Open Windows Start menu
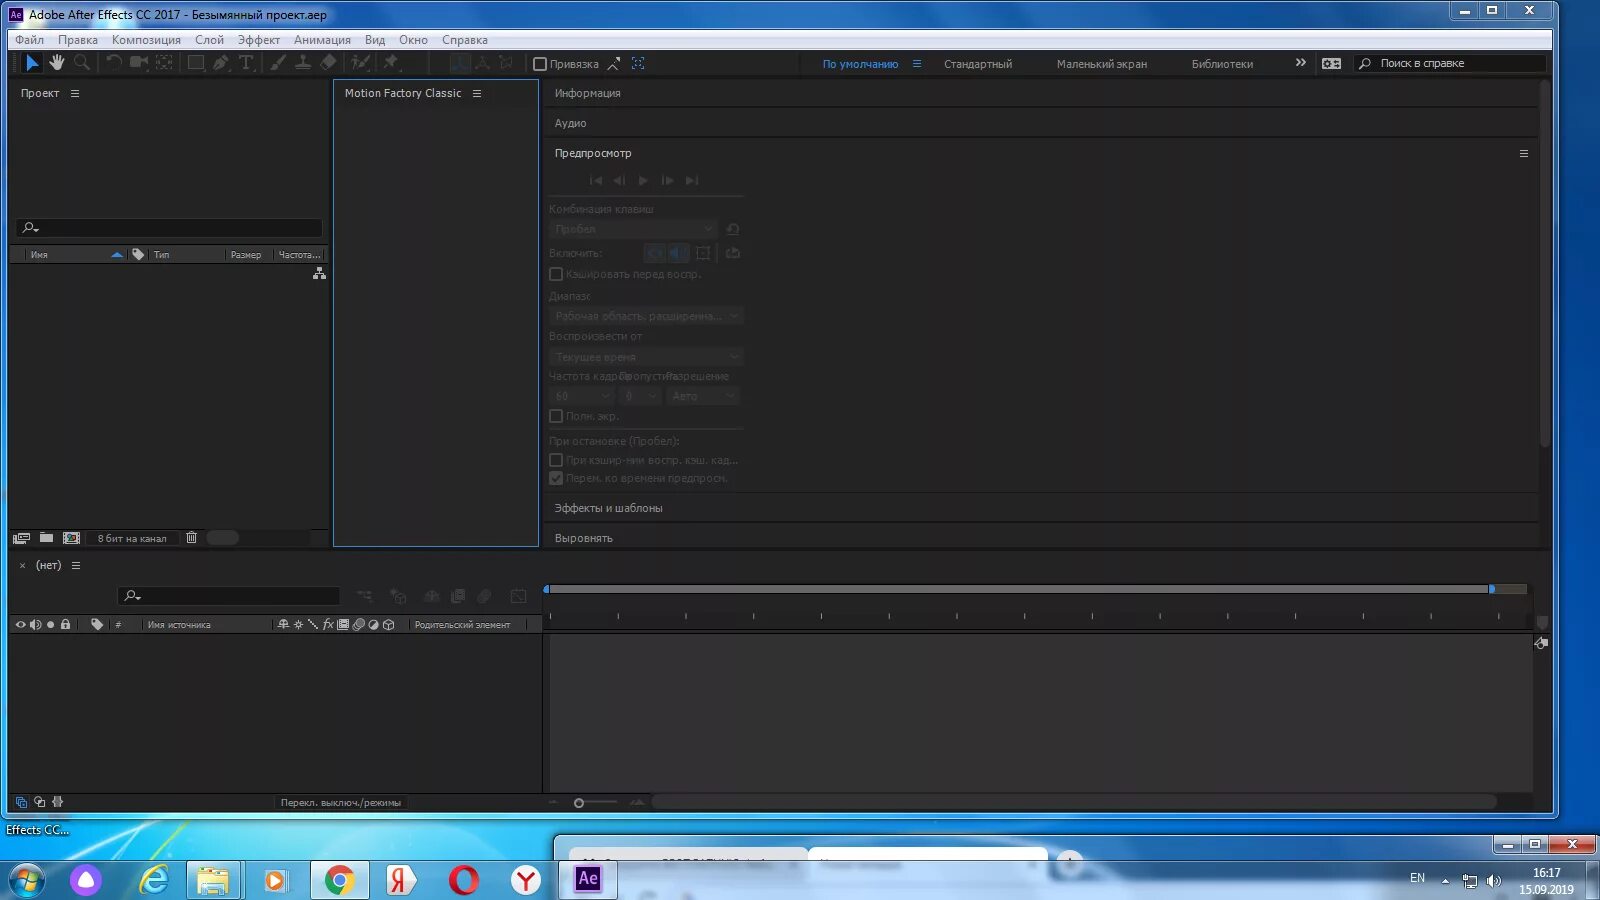The height and width of the screenshot is (900, 1600). click(26, 881)
